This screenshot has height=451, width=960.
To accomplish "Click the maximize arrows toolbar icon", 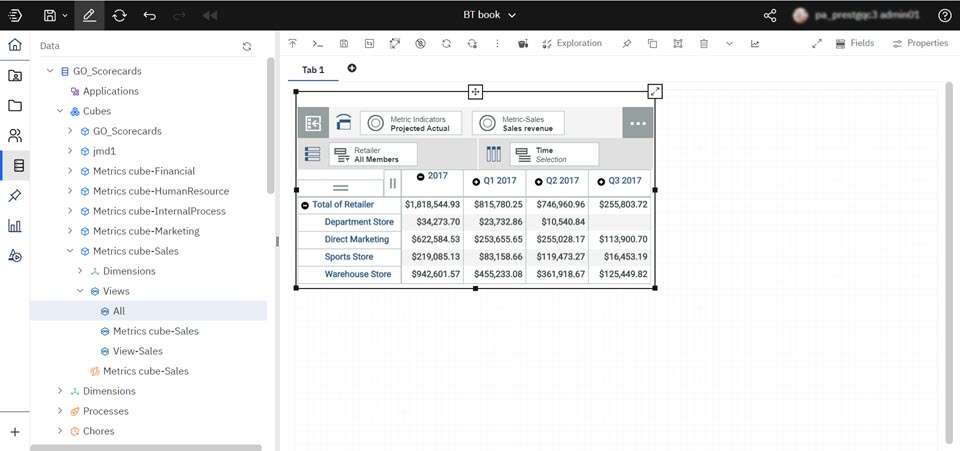I will pos(817,43).
